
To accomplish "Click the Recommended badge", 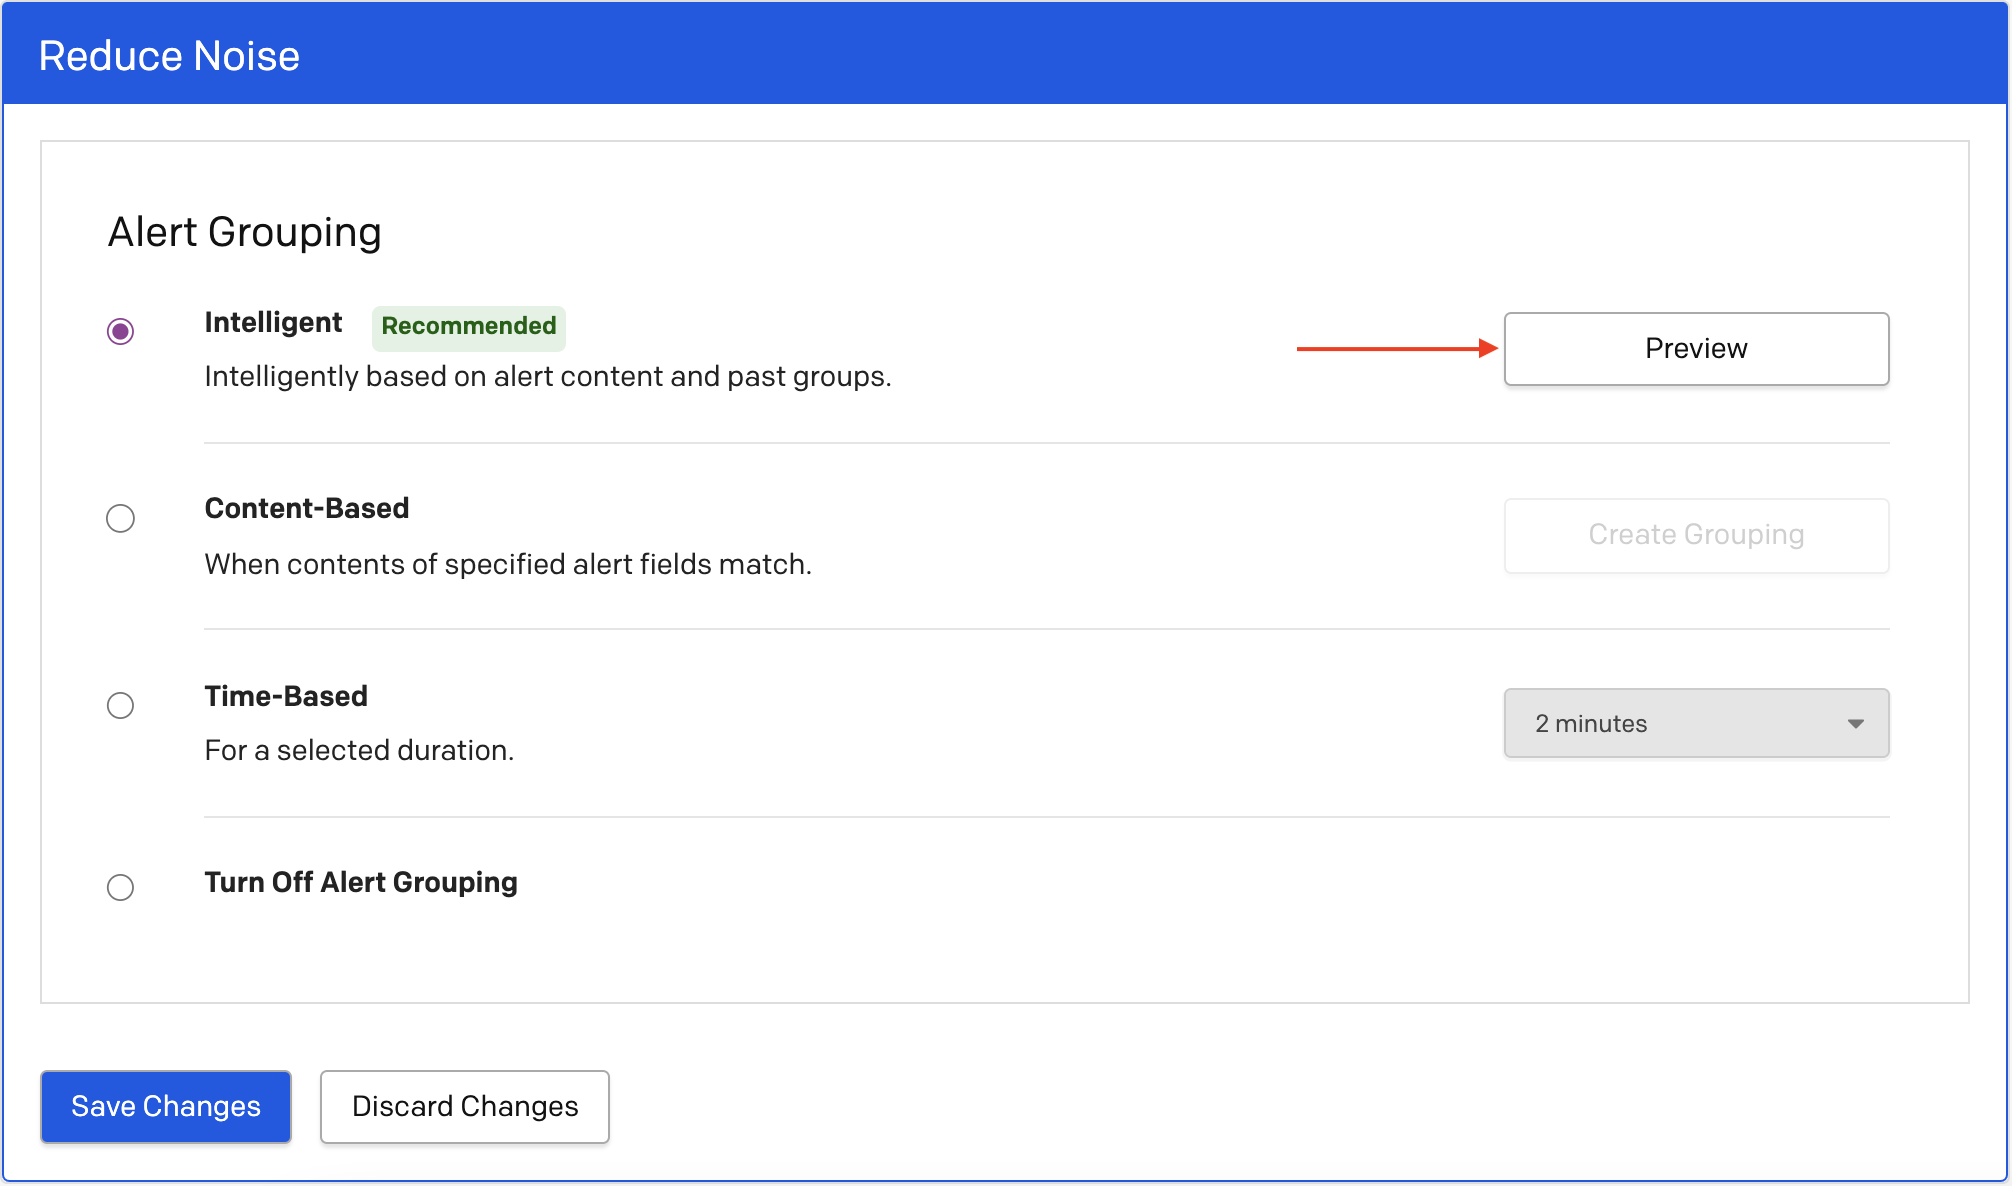I will click(469, 327).
